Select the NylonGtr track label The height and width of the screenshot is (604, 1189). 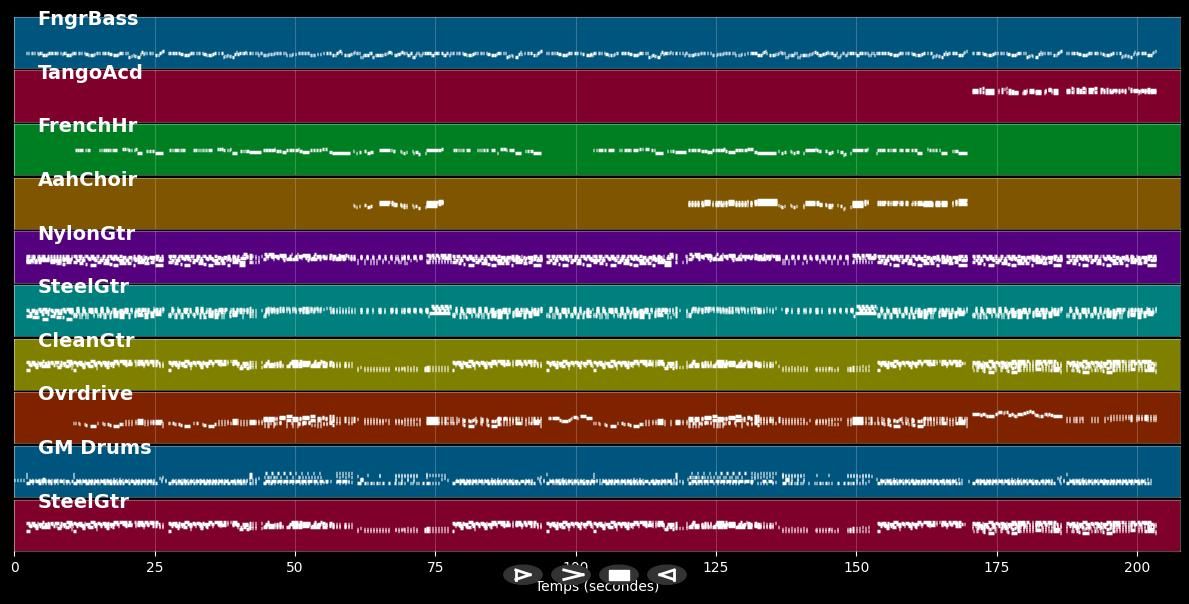(x=86, y=234)
